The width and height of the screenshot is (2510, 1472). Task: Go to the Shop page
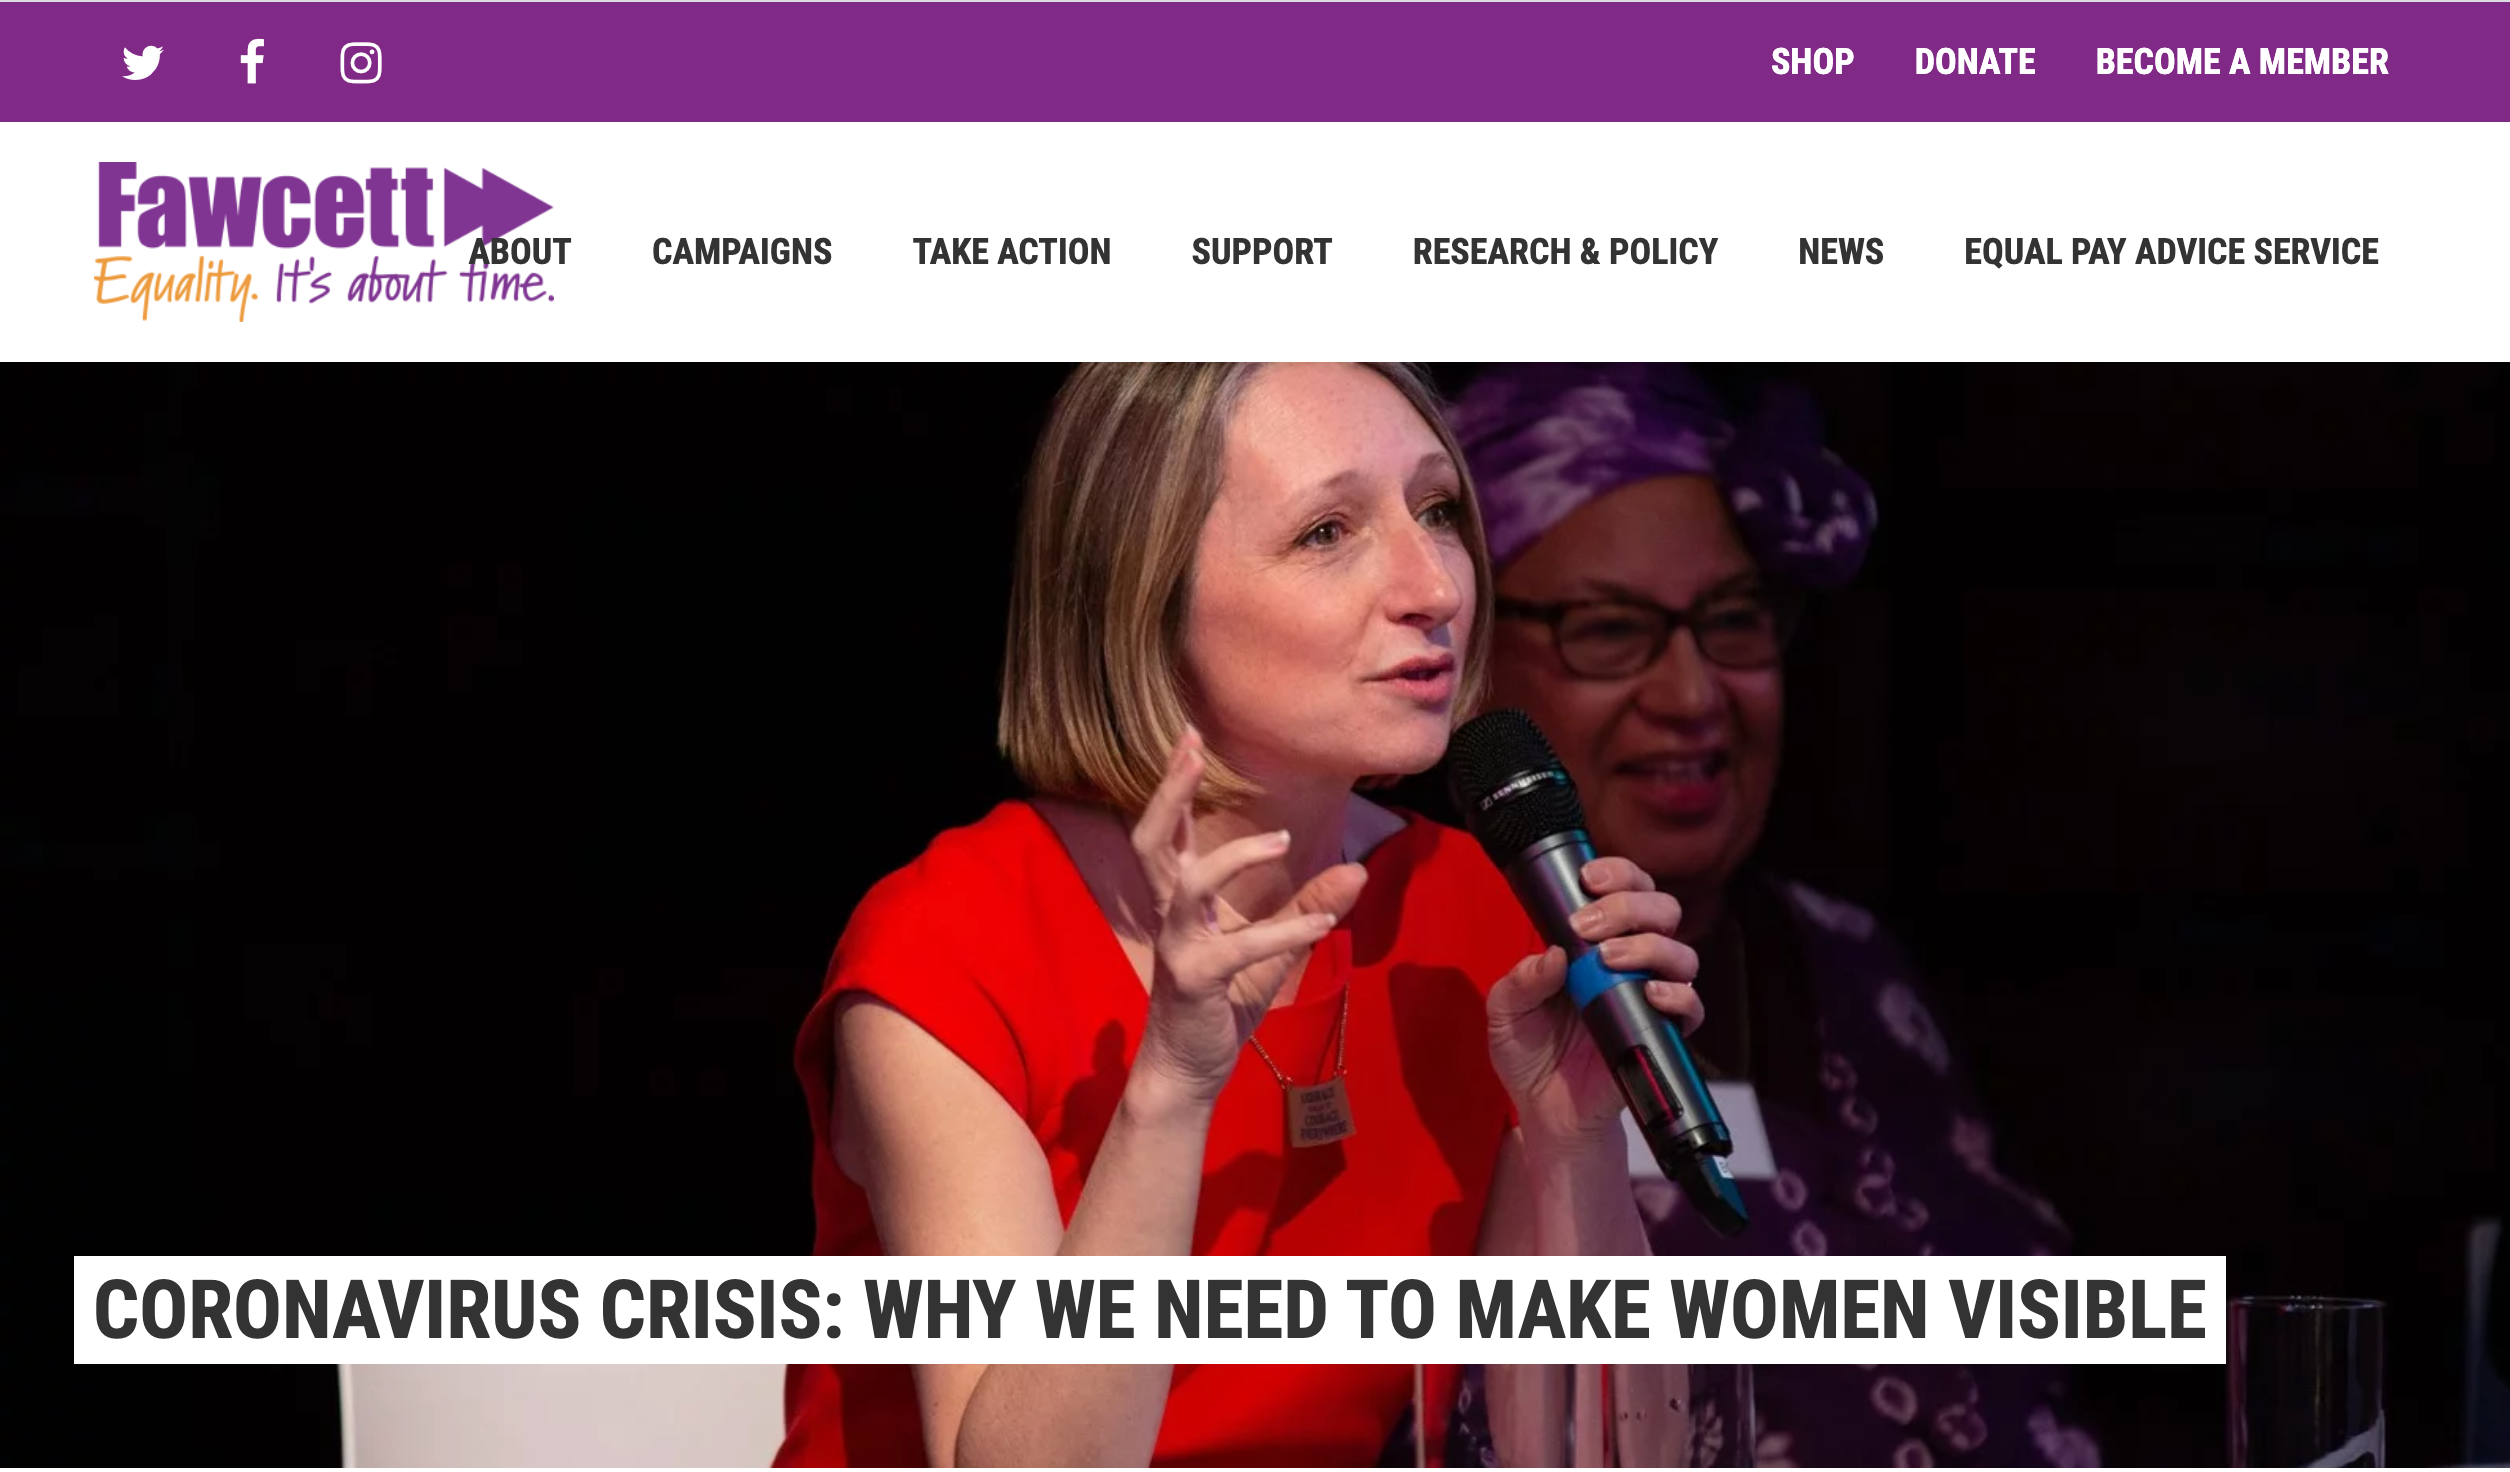[x=1812, y=62]
